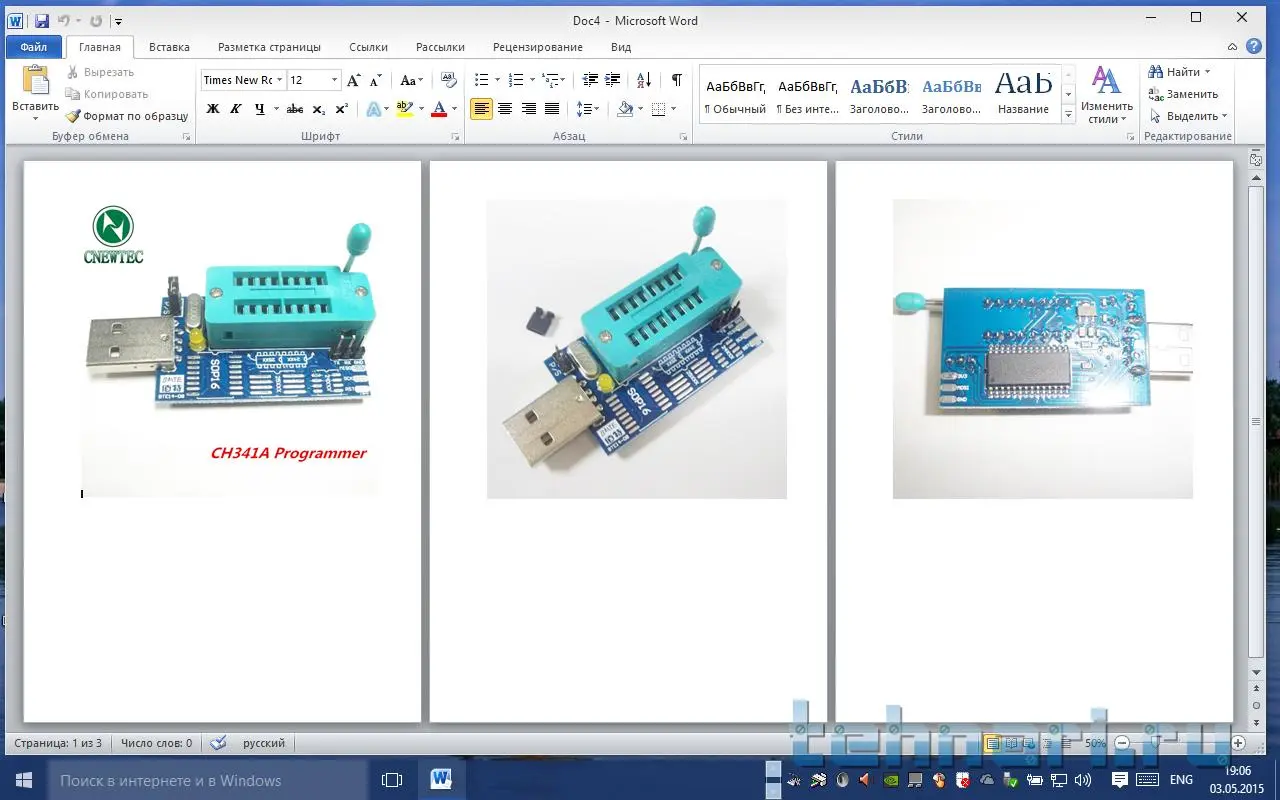Expand the line spacing dropdown
This screenshot has height=800, width=1280.
tap(589, 109)
